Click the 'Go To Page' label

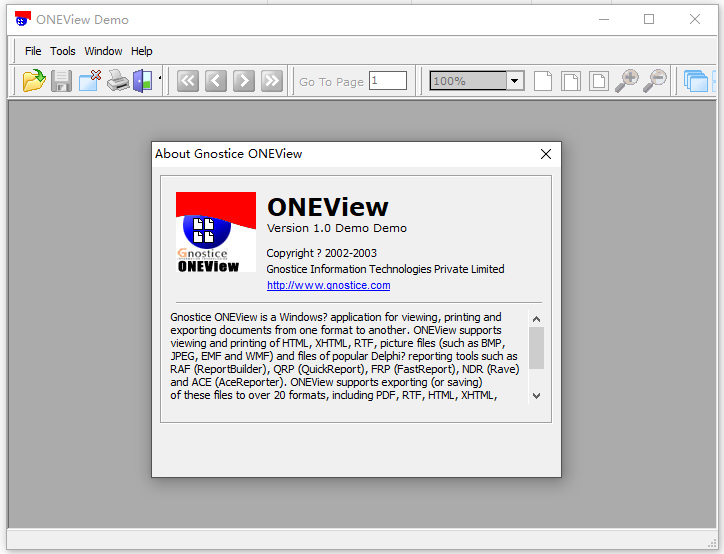point(331,82)
